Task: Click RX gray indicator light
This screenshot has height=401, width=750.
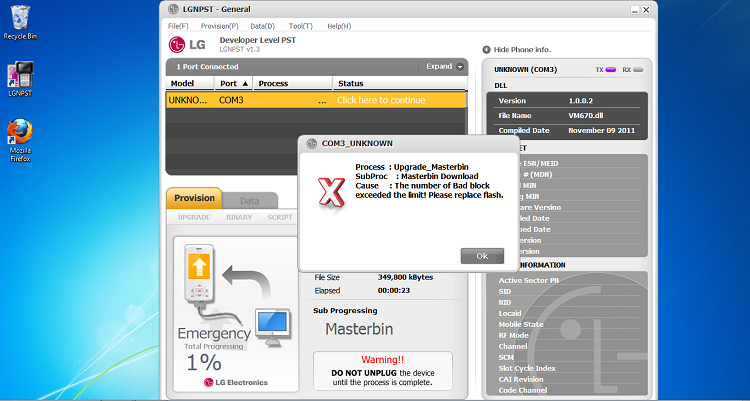Action: [x=638, y=70]
